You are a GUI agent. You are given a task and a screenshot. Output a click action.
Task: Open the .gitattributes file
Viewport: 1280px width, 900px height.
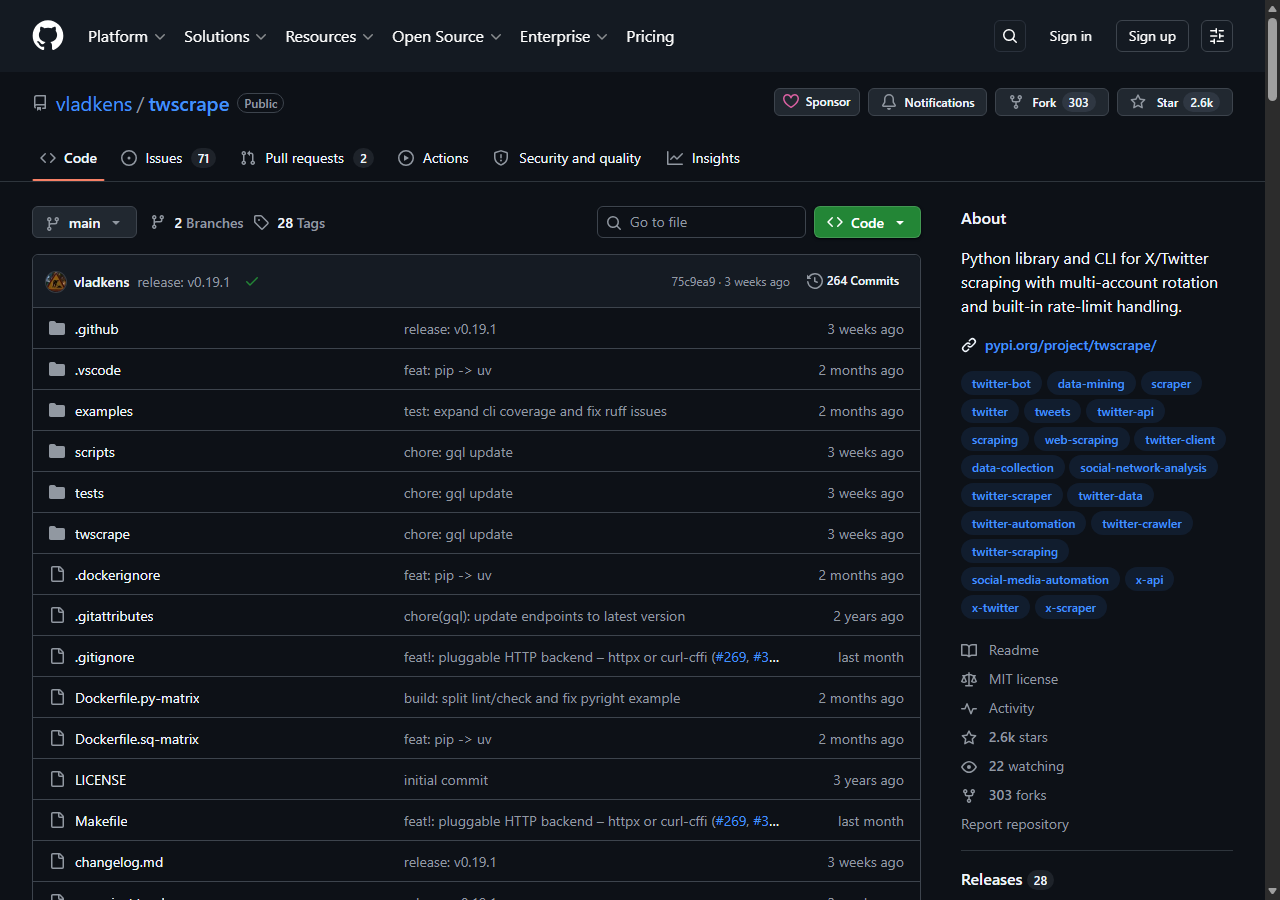114,616
